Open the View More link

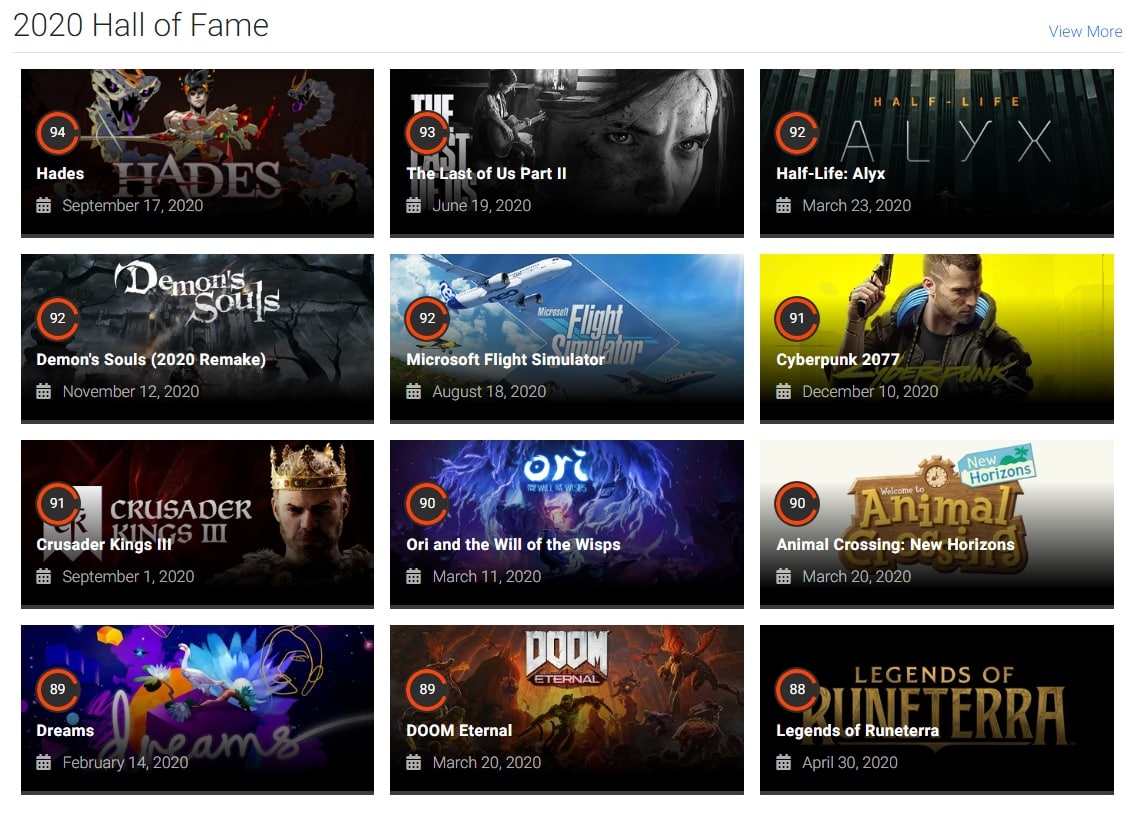point(1085,32)
